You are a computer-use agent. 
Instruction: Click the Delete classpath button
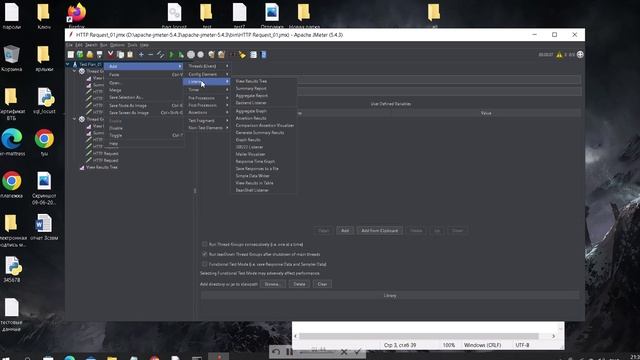pyautogui.click(x=299, y=284)
